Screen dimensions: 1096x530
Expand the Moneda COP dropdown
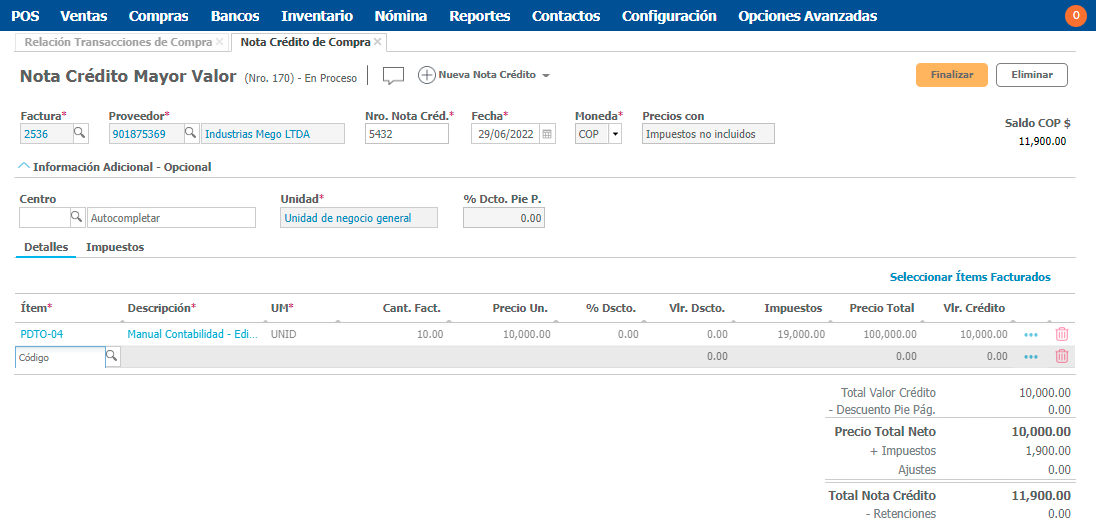coord(614,134)
